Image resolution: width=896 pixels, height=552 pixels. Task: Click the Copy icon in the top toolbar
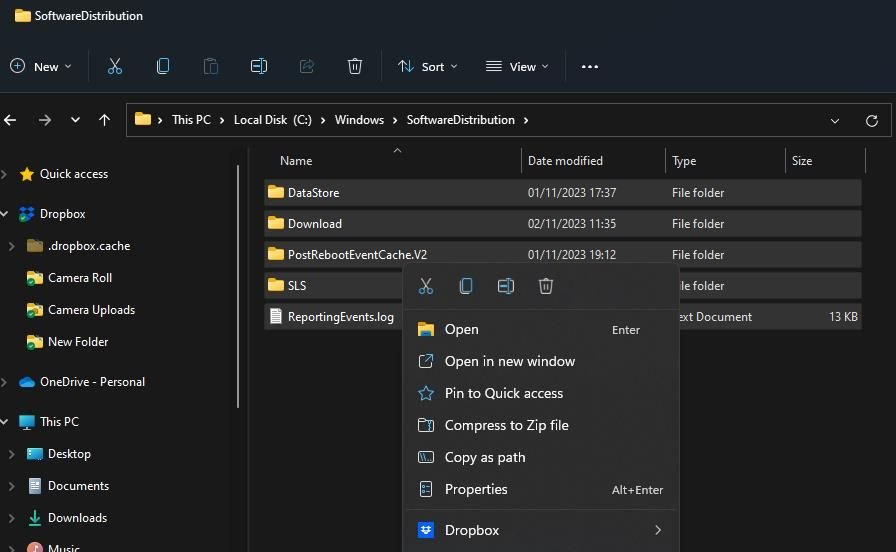(163, 66)
